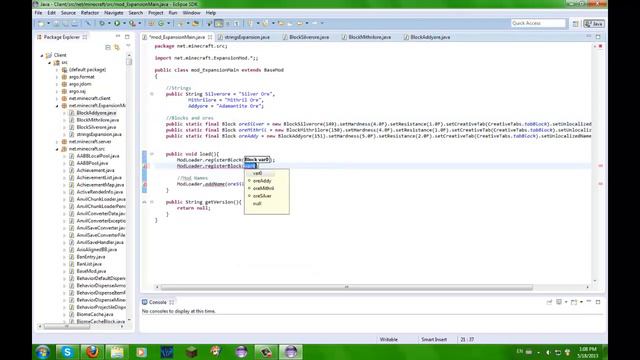This screenshot has height=360, width=640.
Task: Collapse the net.minecraft.ExpansionMod package
Action: point(57,106)
